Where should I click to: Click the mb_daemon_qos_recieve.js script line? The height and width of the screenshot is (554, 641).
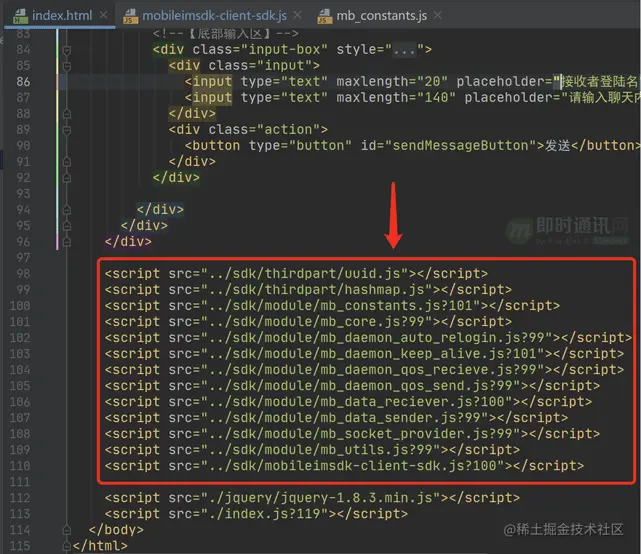click(364, 370)
